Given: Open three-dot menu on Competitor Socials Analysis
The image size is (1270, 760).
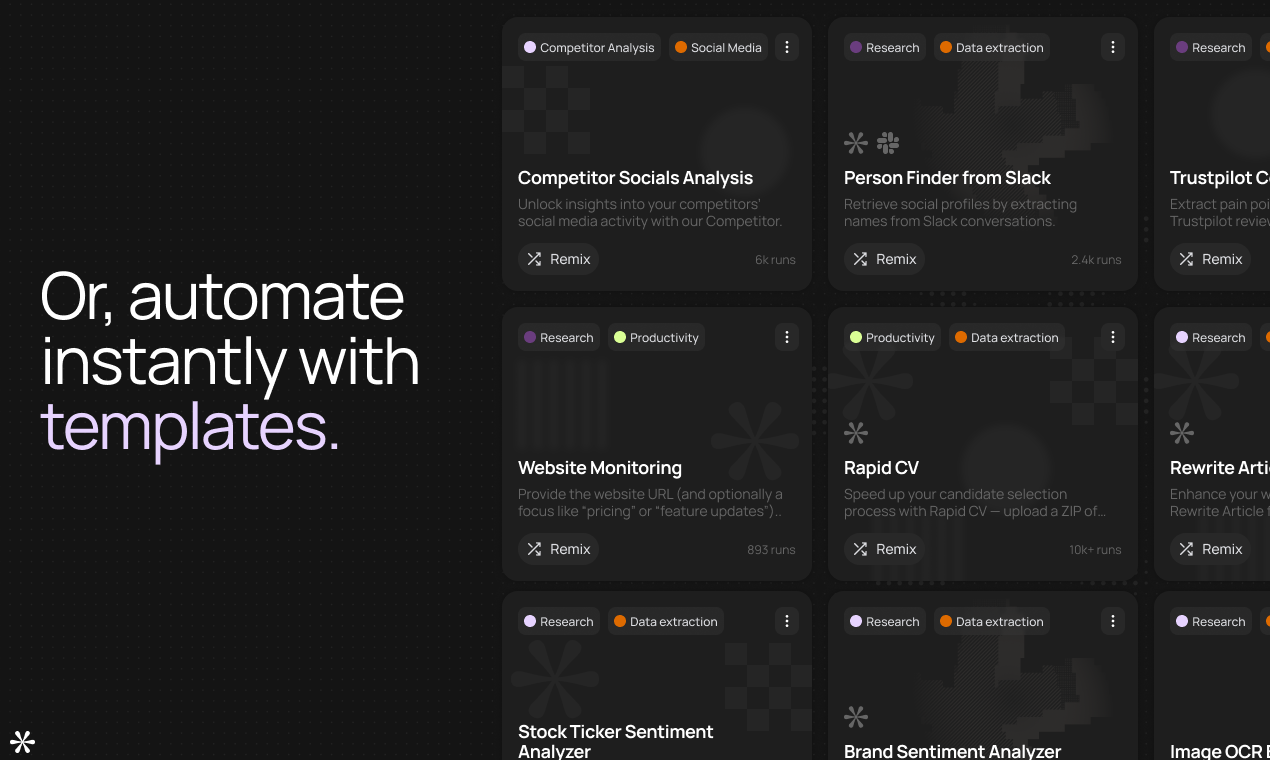Looking at the screenshot, I should click(x=787, y=48).
